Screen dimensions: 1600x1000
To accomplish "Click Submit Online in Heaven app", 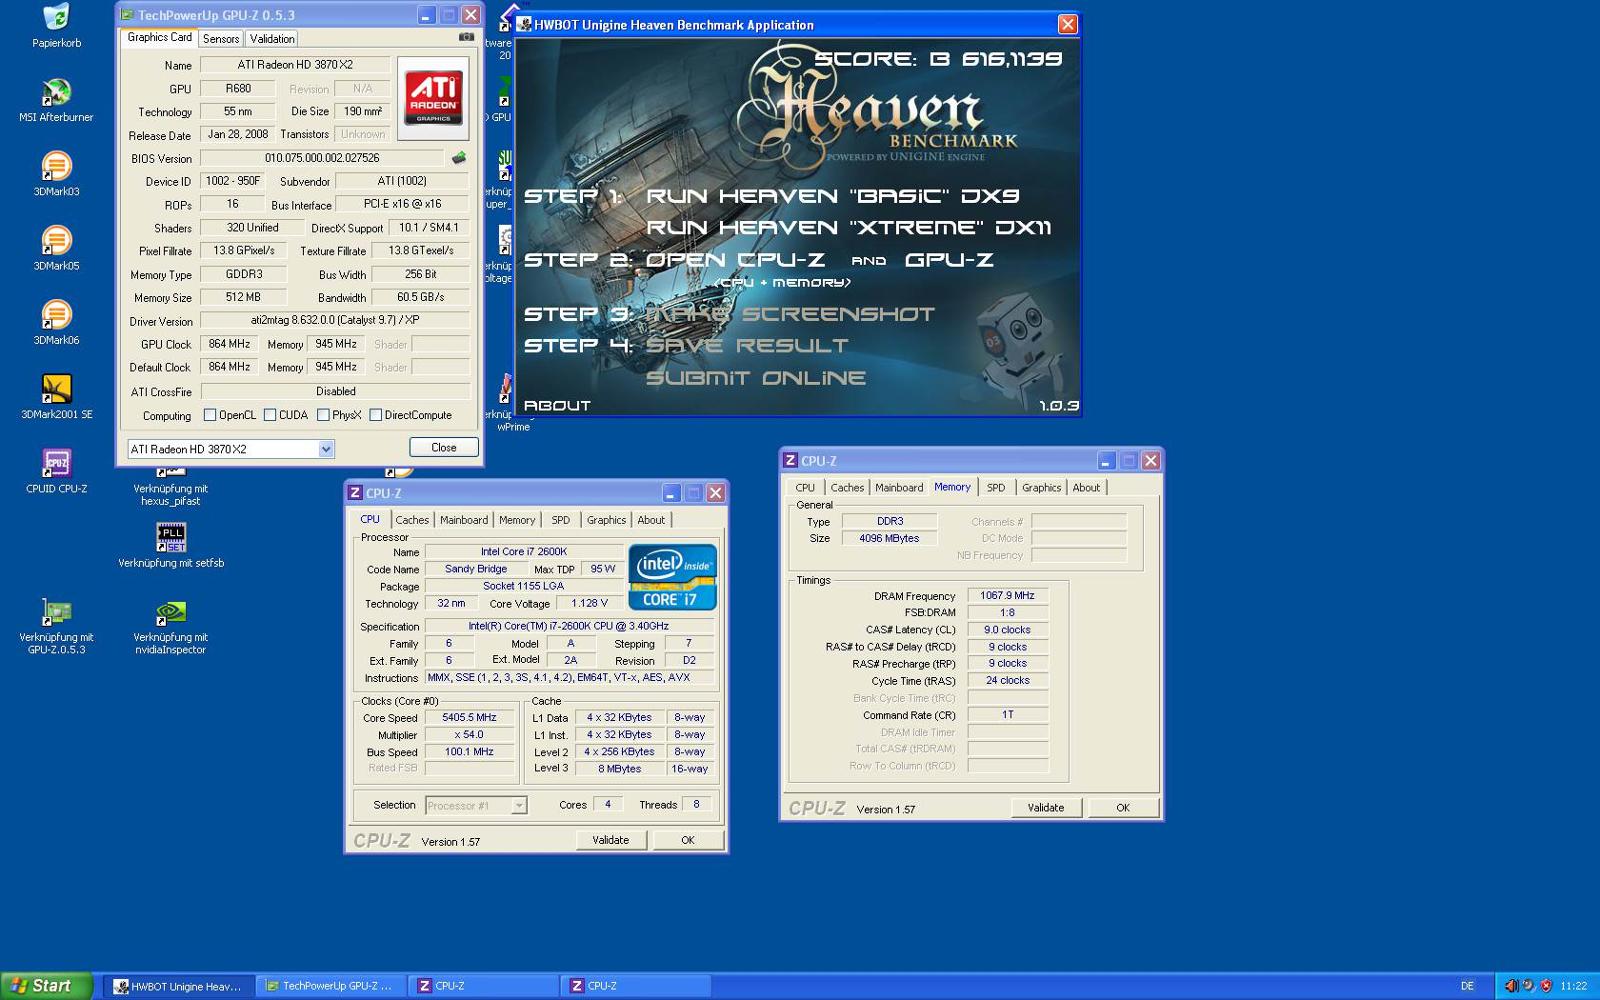I will 756,378.
